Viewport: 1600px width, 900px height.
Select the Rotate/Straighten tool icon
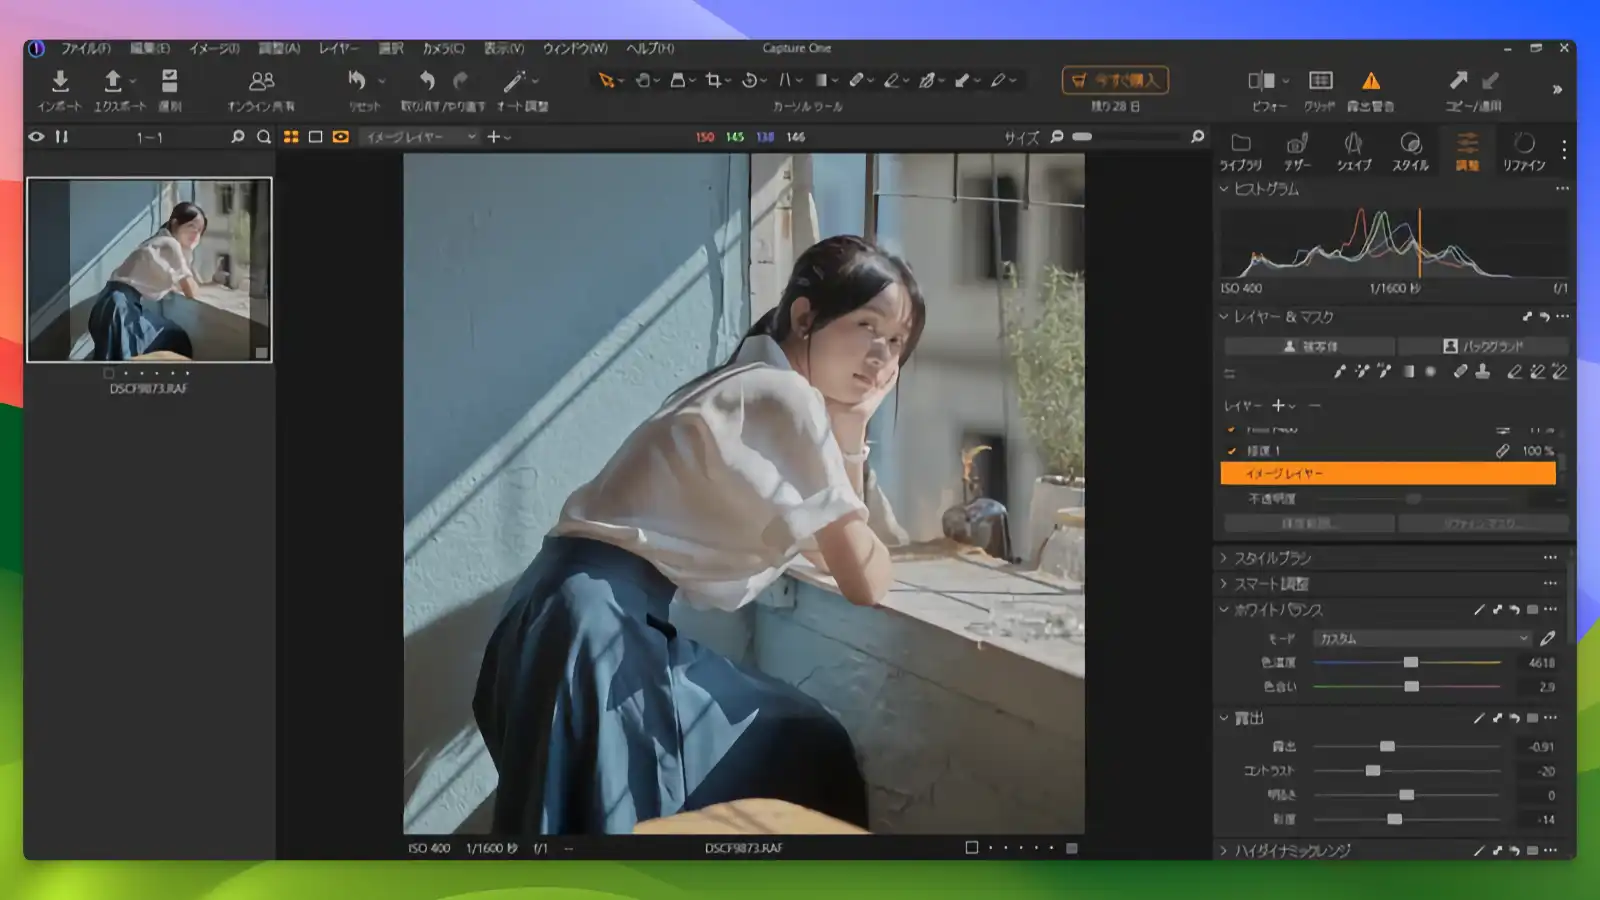(749, 80)
